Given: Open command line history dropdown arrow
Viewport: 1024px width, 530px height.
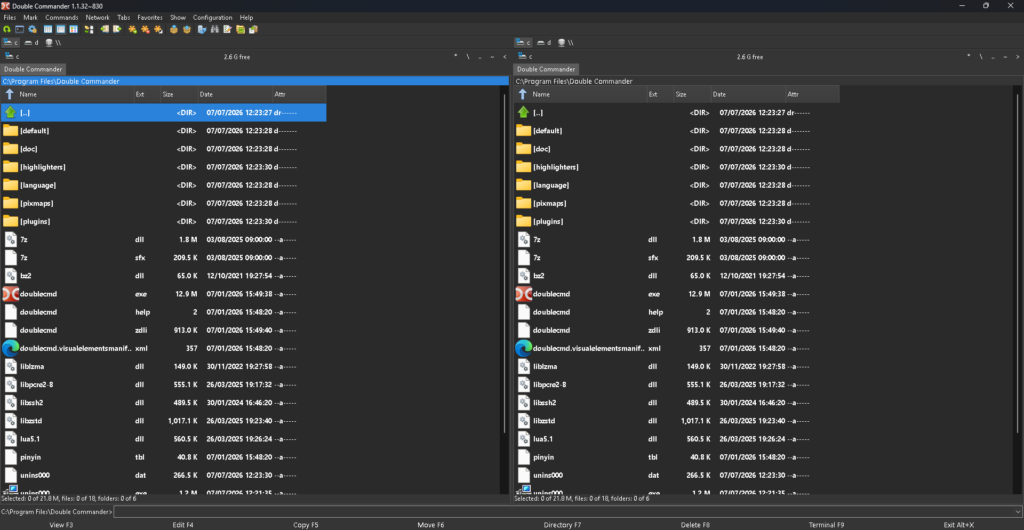Looking at the screenshot, I should (1018, 512).
